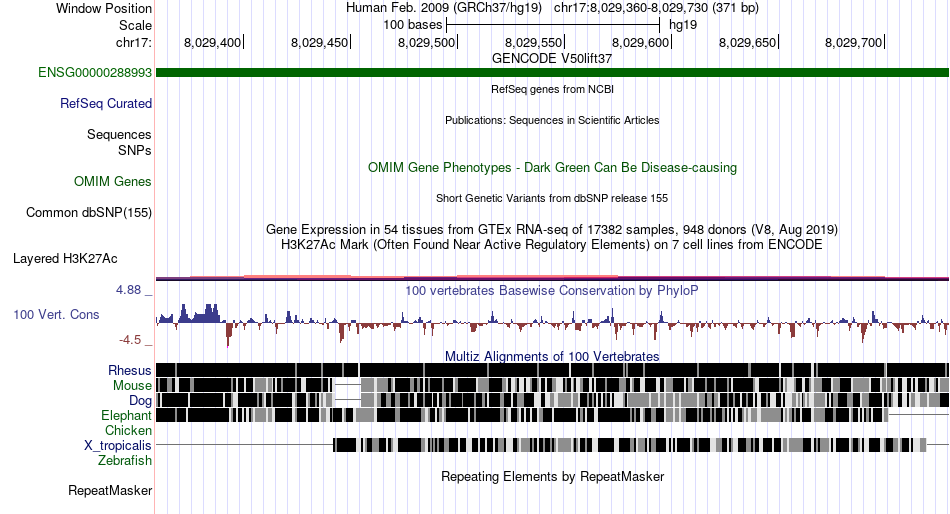Click the ENSG00000288993 gene label
The image size is (950, 514).
pyautogui.click(x=95, y=73)
